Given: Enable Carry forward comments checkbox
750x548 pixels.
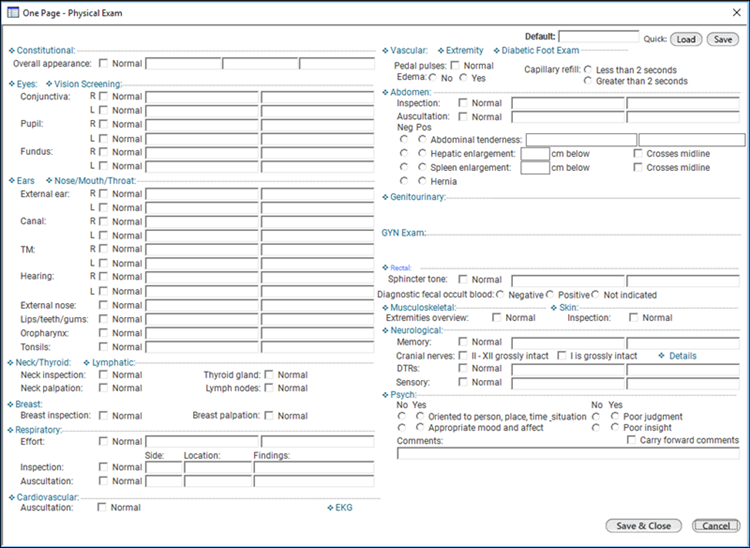Looking at the screenshot, I should [631, 439].
